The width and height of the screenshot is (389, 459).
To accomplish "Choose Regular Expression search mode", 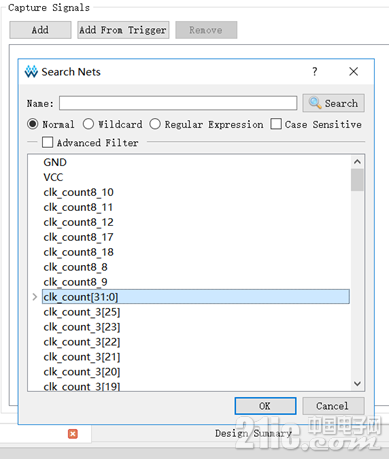I will click(155, 124).
